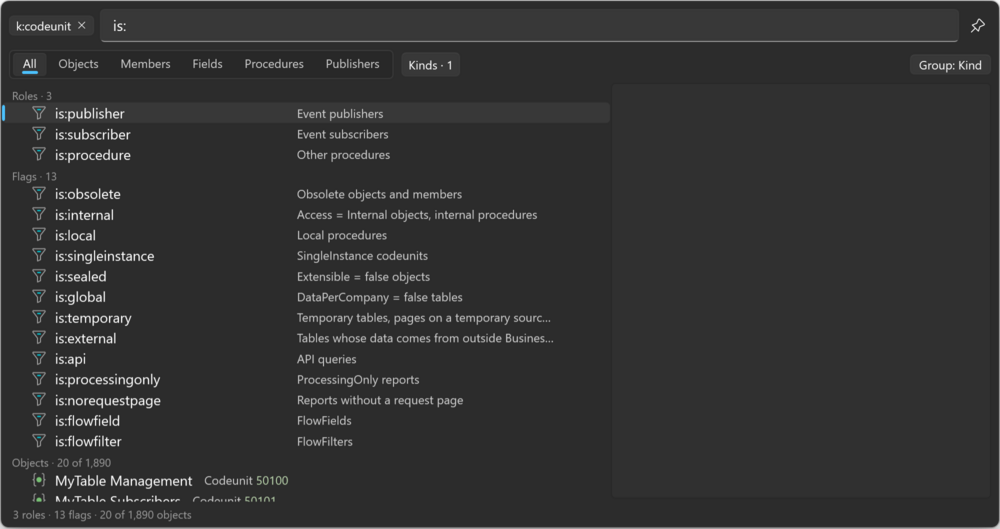Click the filter icon next to is:internal

point(39,214)
